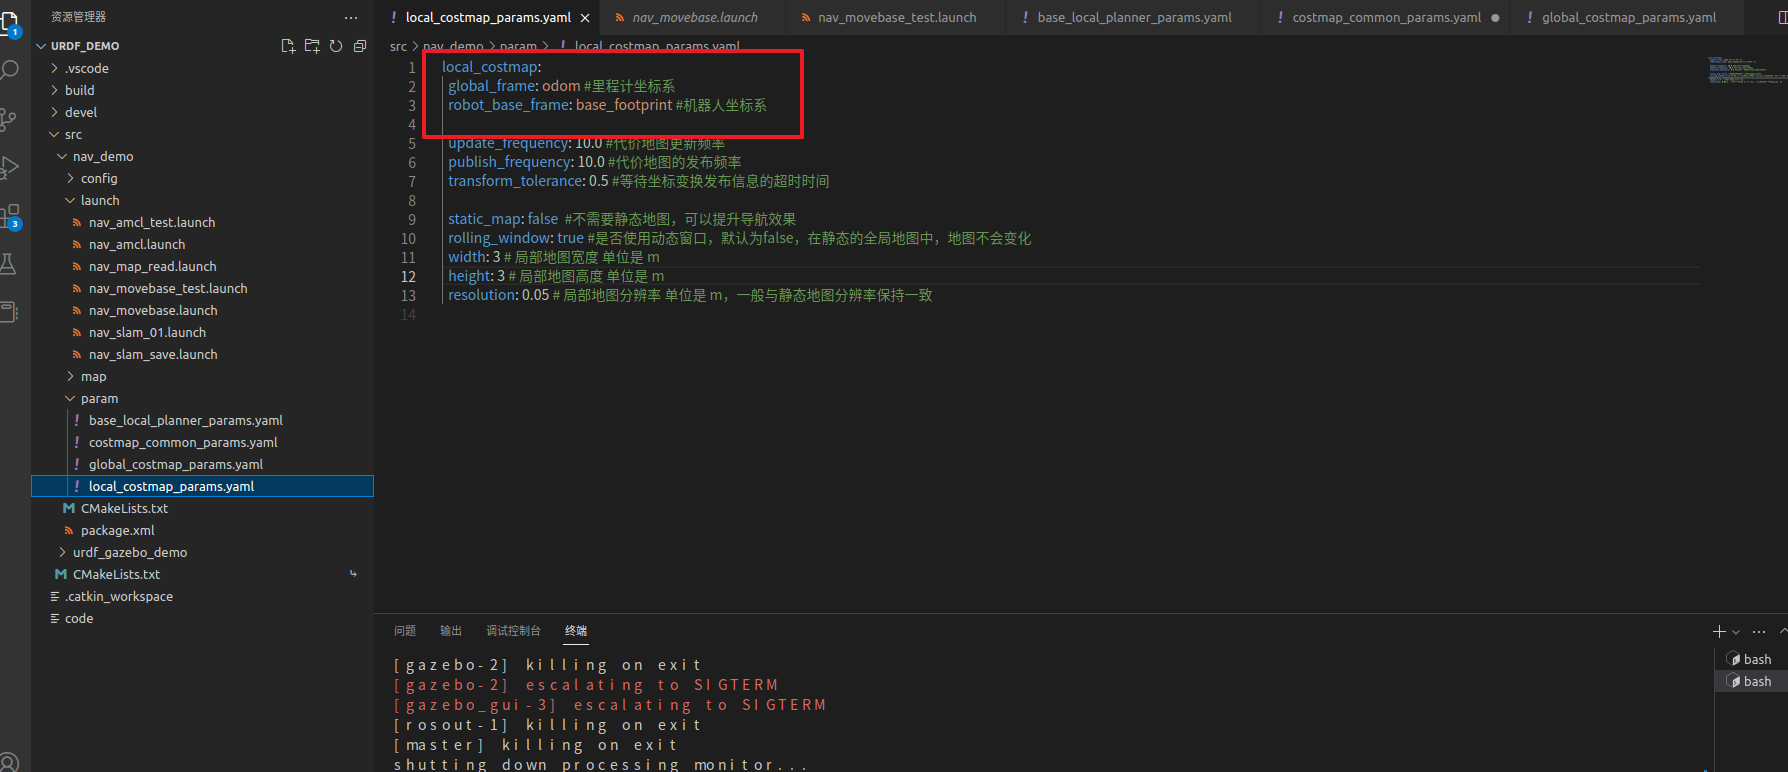Open the 问题 (Problems) panel tab
This screenshot has width=1788, height=772.
[x=404, y=631]
